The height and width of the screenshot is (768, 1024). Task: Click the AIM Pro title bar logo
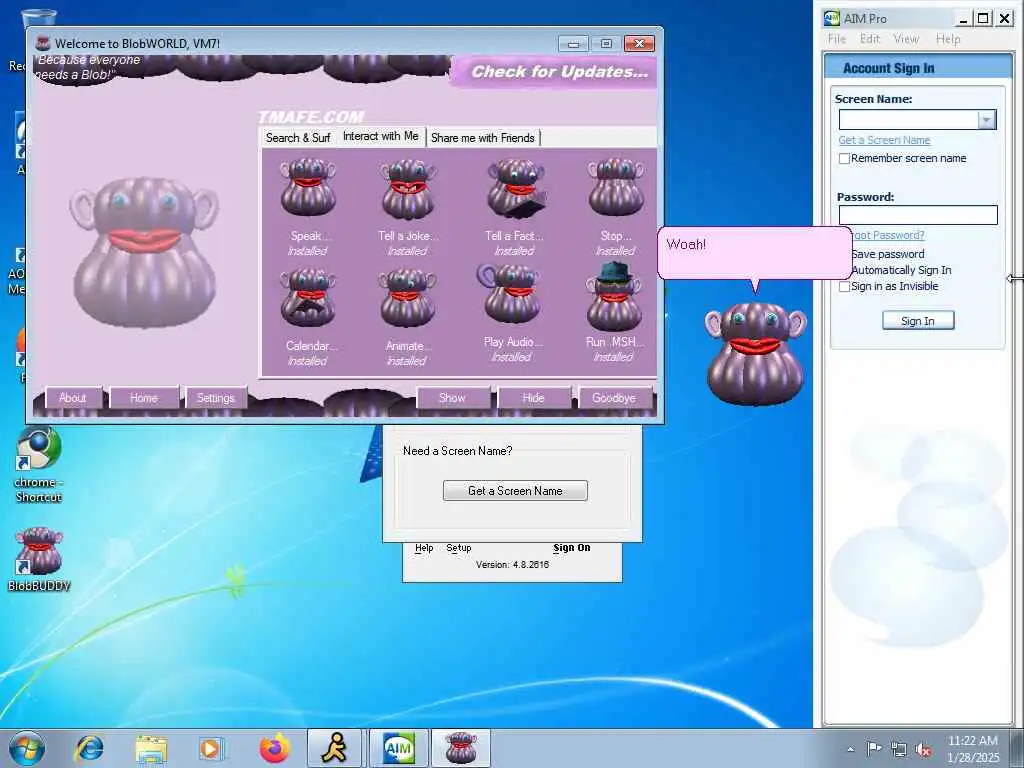pyautogui.click(x=831, y=18)
